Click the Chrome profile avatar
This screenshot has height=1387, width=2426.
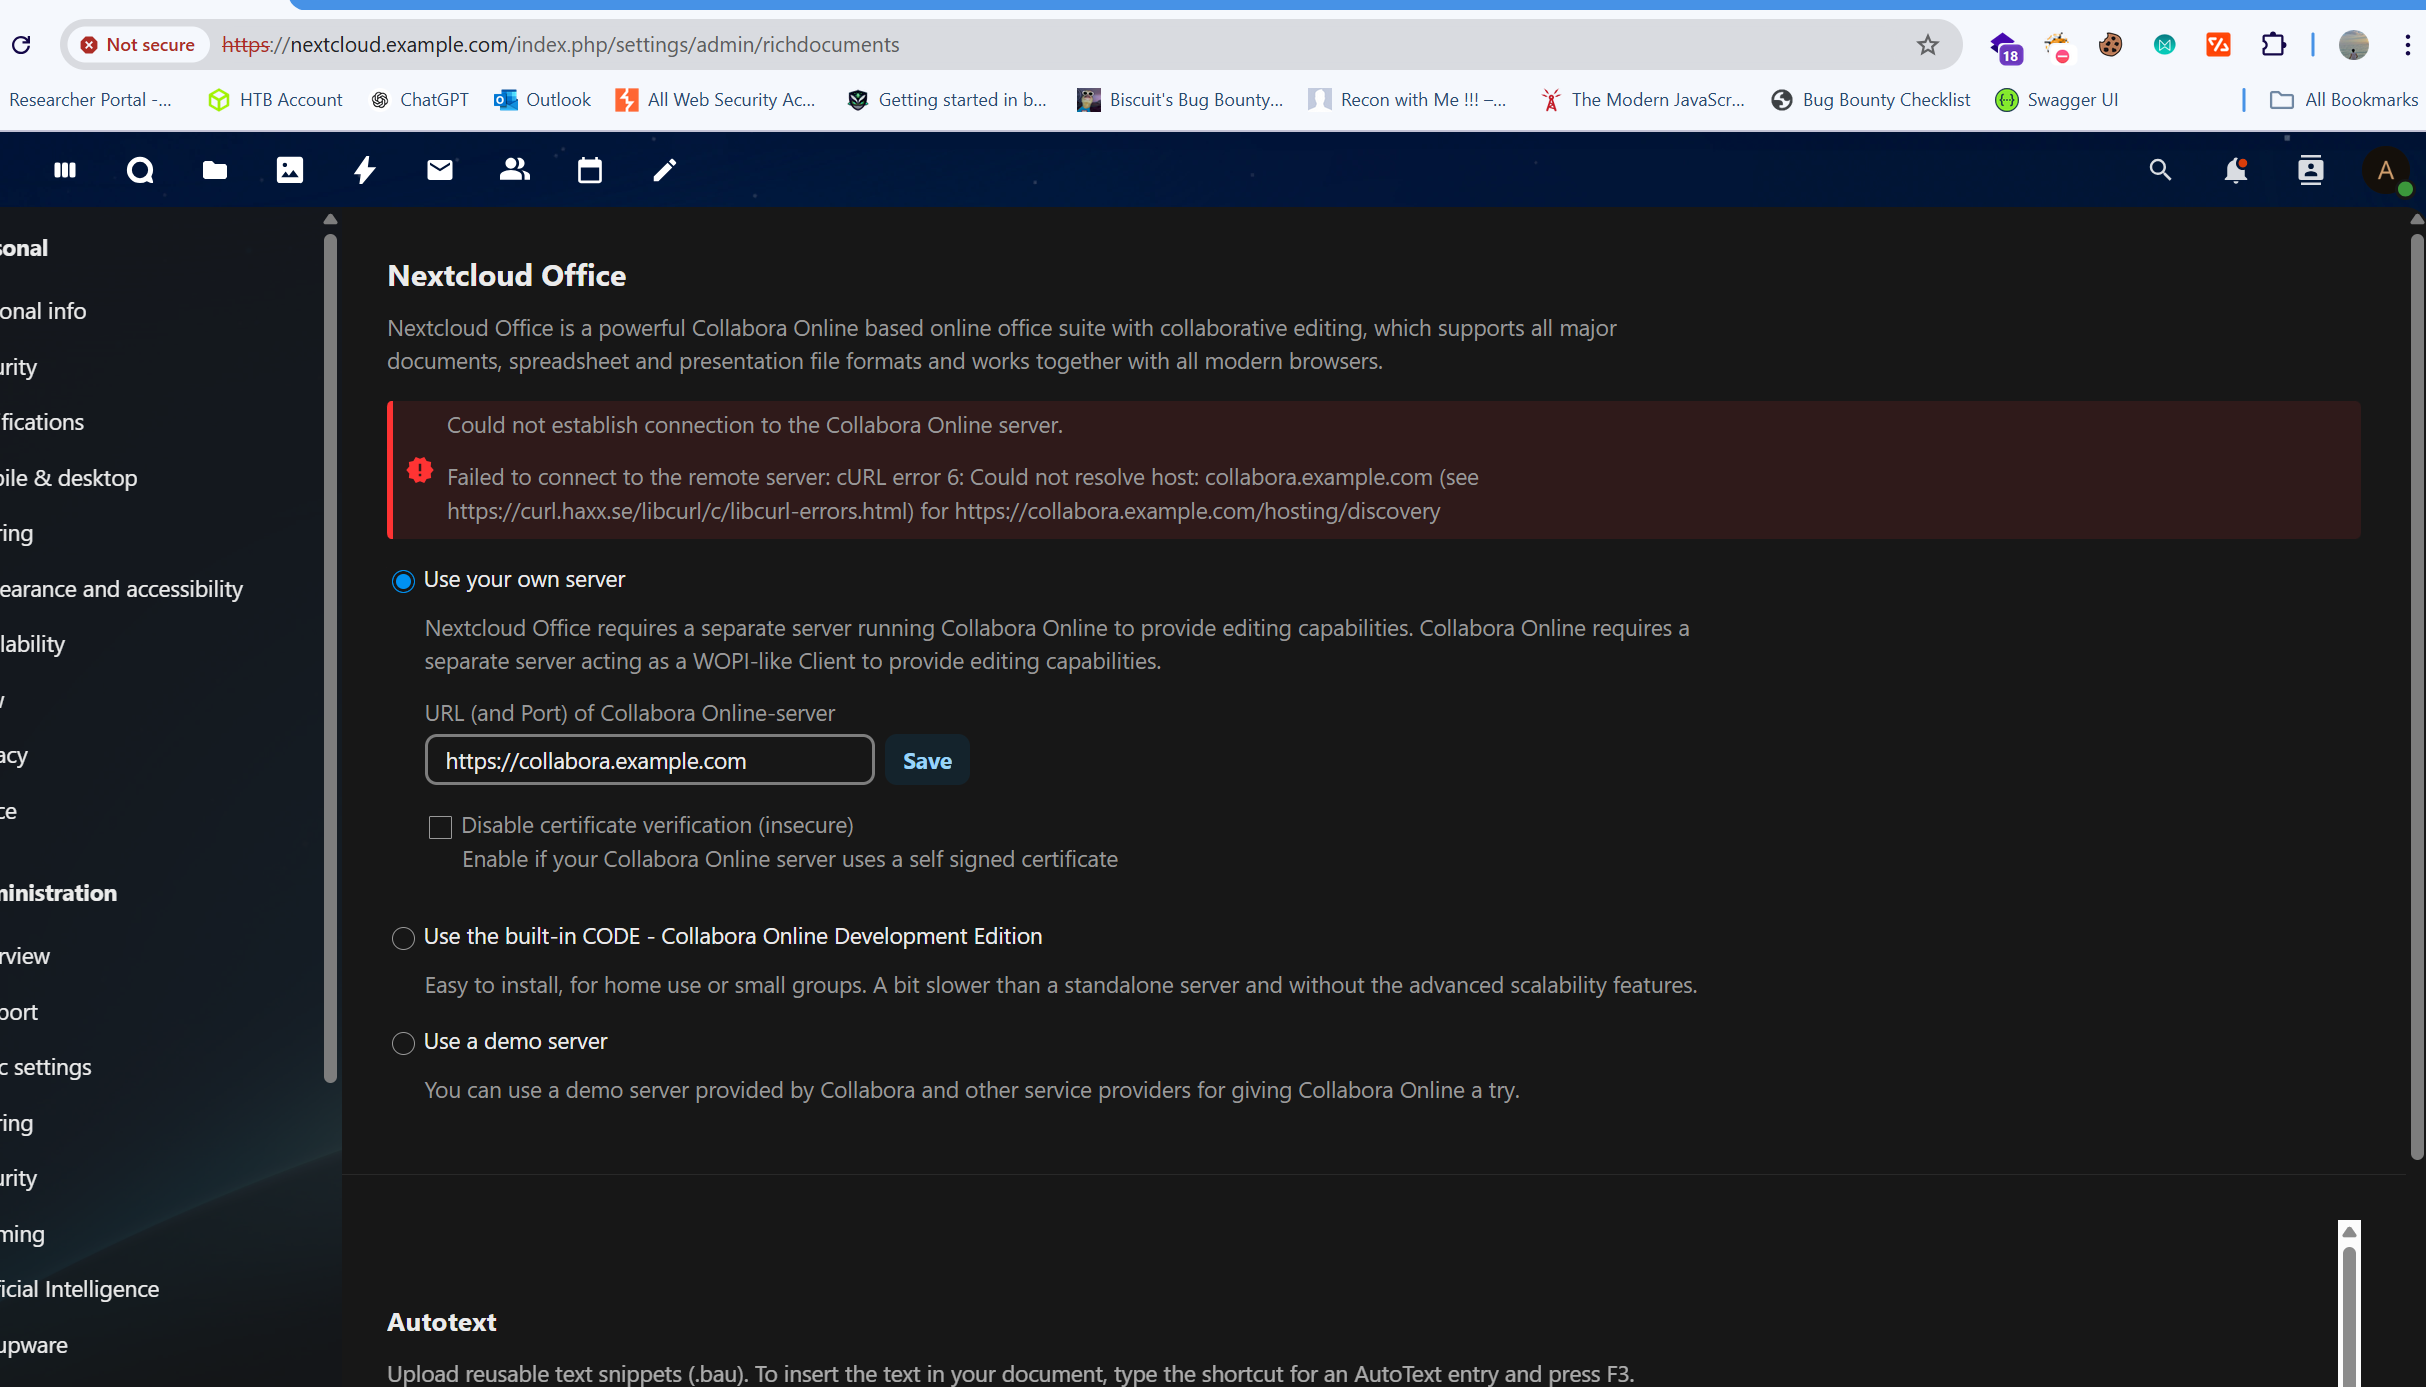pos(2354,45)
